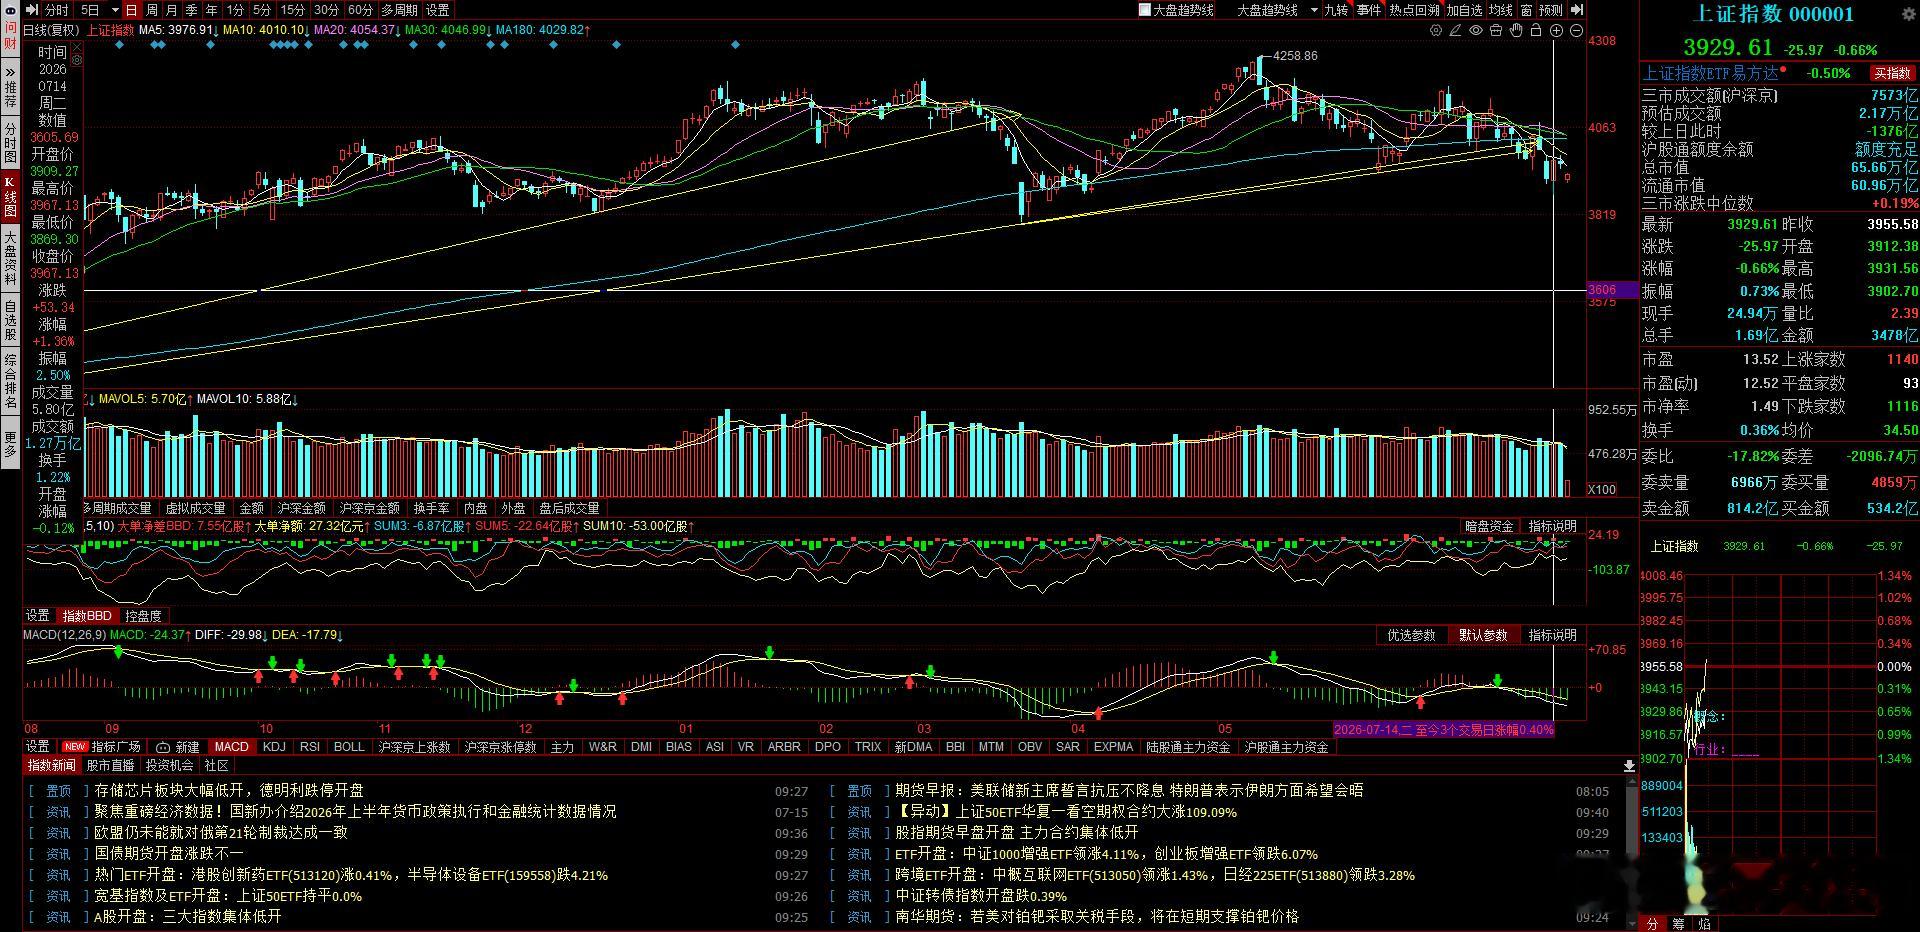
Task: Click the 九转 button
Action: [1336, 10]
